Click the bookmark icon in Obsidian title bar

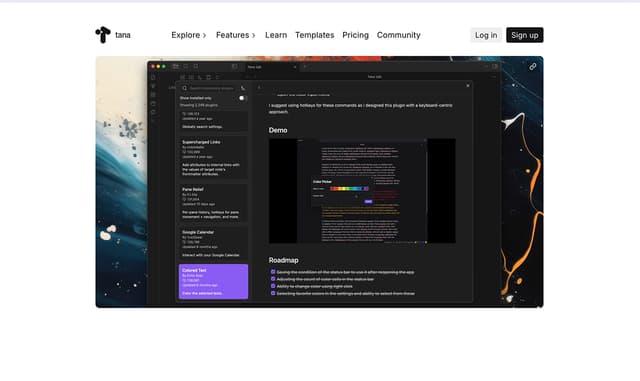click(x=196, y=66)
